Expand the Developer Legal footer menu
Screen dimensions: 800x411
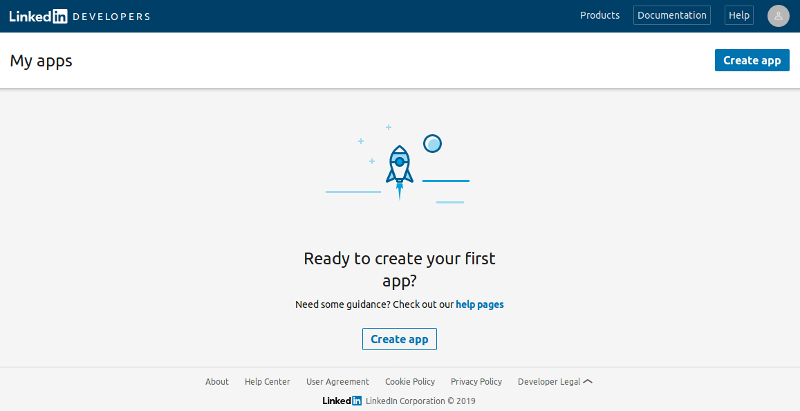pos(555,381)
